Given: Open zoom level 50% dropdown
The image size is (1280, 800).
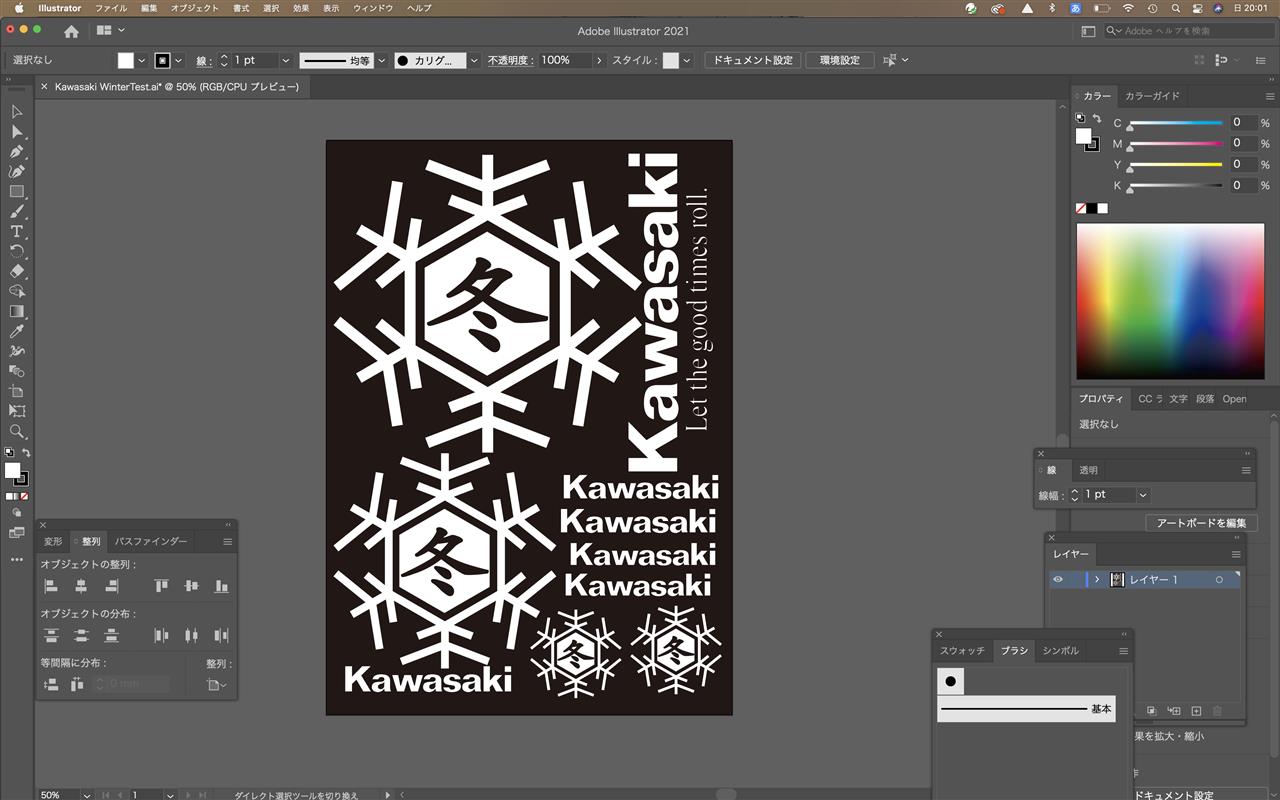Looking at the screenshot, I should coord(87,795).
